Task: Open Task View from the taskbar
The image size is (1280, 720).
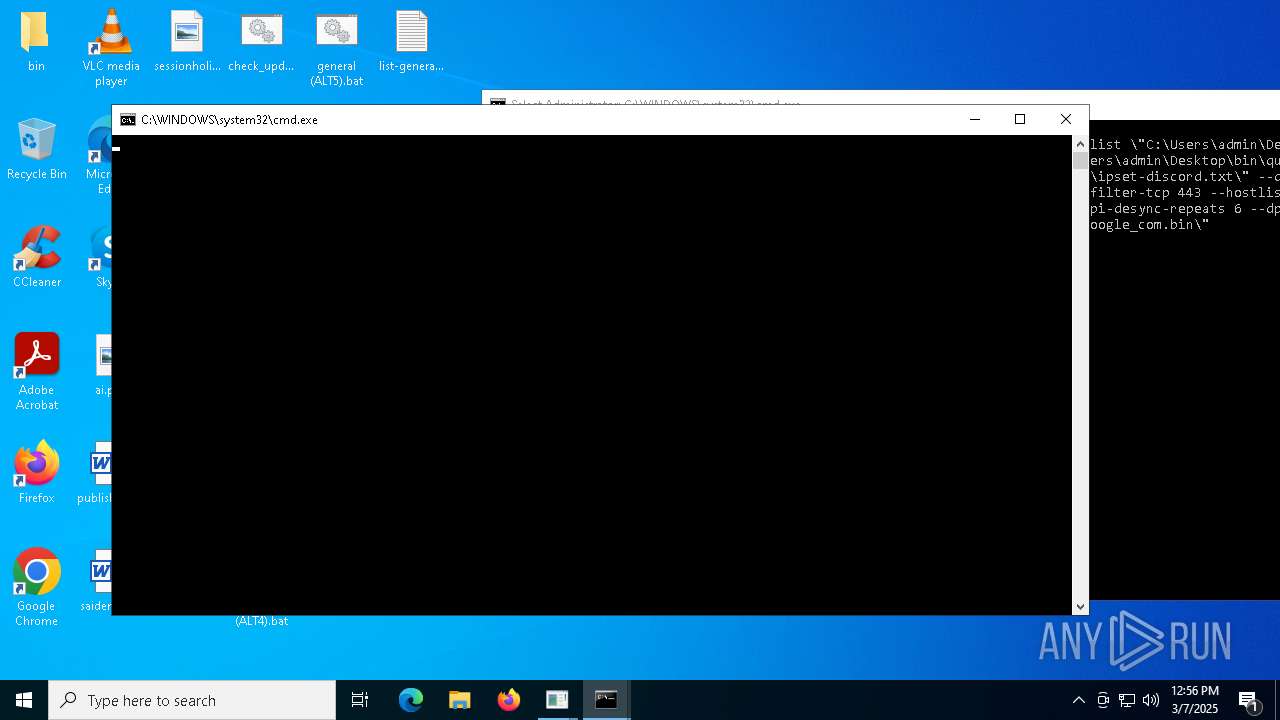Action: click(360, 700)
